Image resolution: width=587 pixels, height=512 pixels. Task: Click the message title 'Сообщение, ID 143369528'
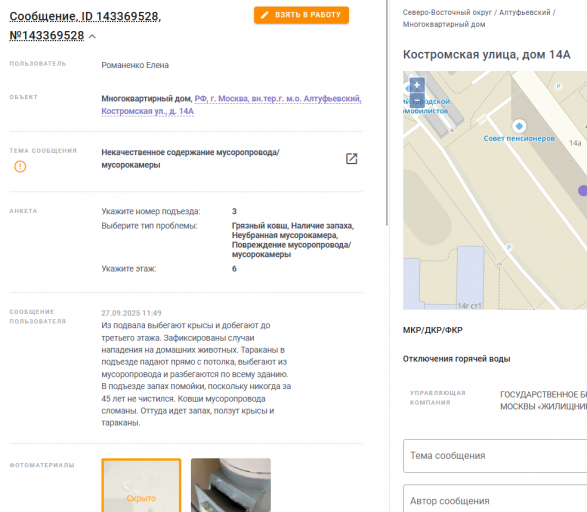coord(85,16)
